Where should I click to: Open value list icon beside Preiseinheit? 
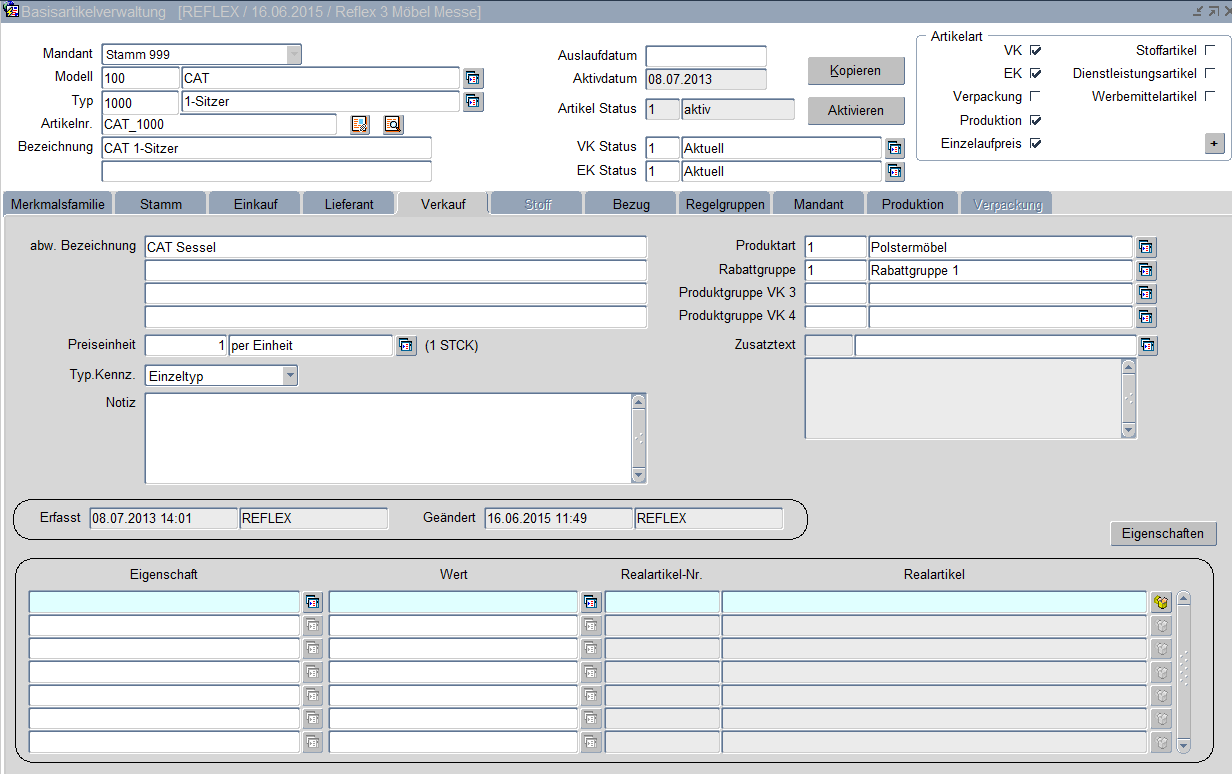[406, 346]
